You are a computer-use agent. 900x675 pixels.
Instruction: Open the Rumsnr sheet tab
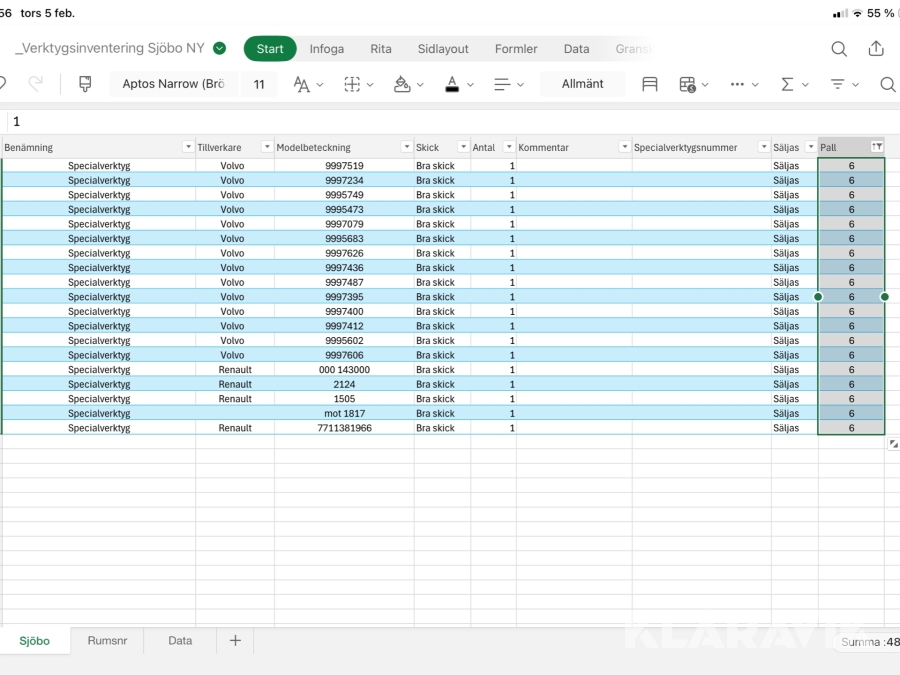pos(107,640)
